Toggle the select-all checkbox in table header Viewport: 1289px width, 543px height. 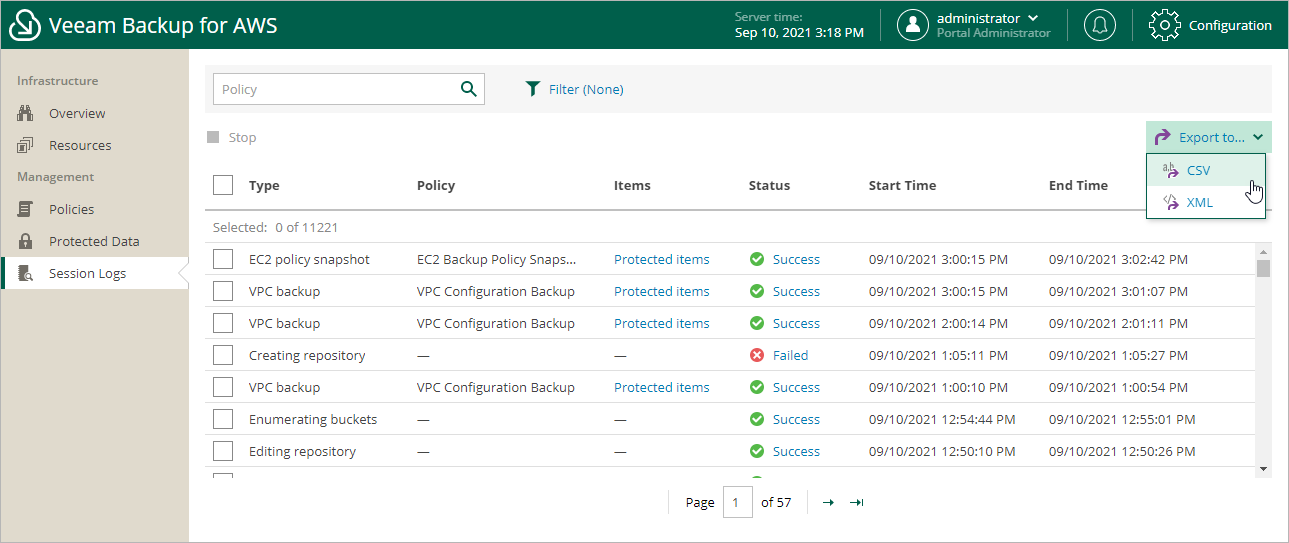(223, 185)
